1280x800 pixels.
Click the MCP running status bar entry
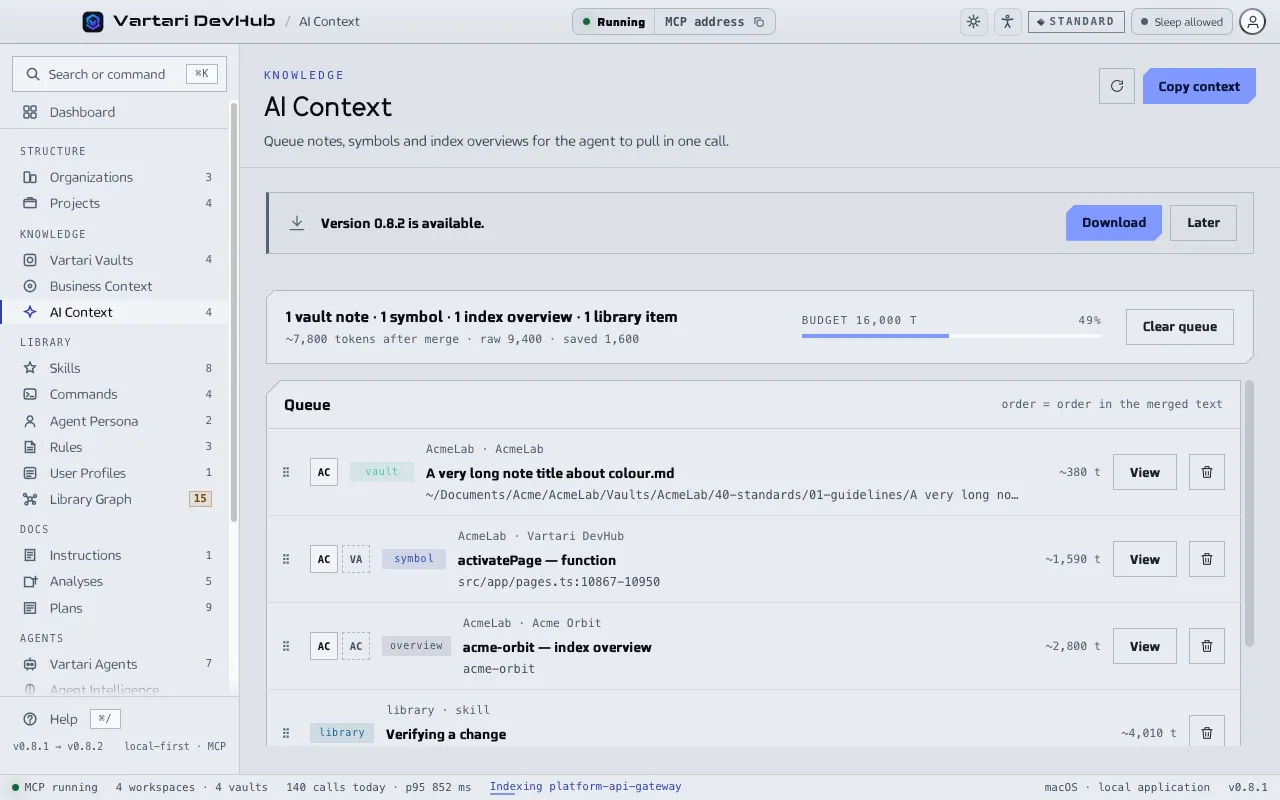[55, 787]
